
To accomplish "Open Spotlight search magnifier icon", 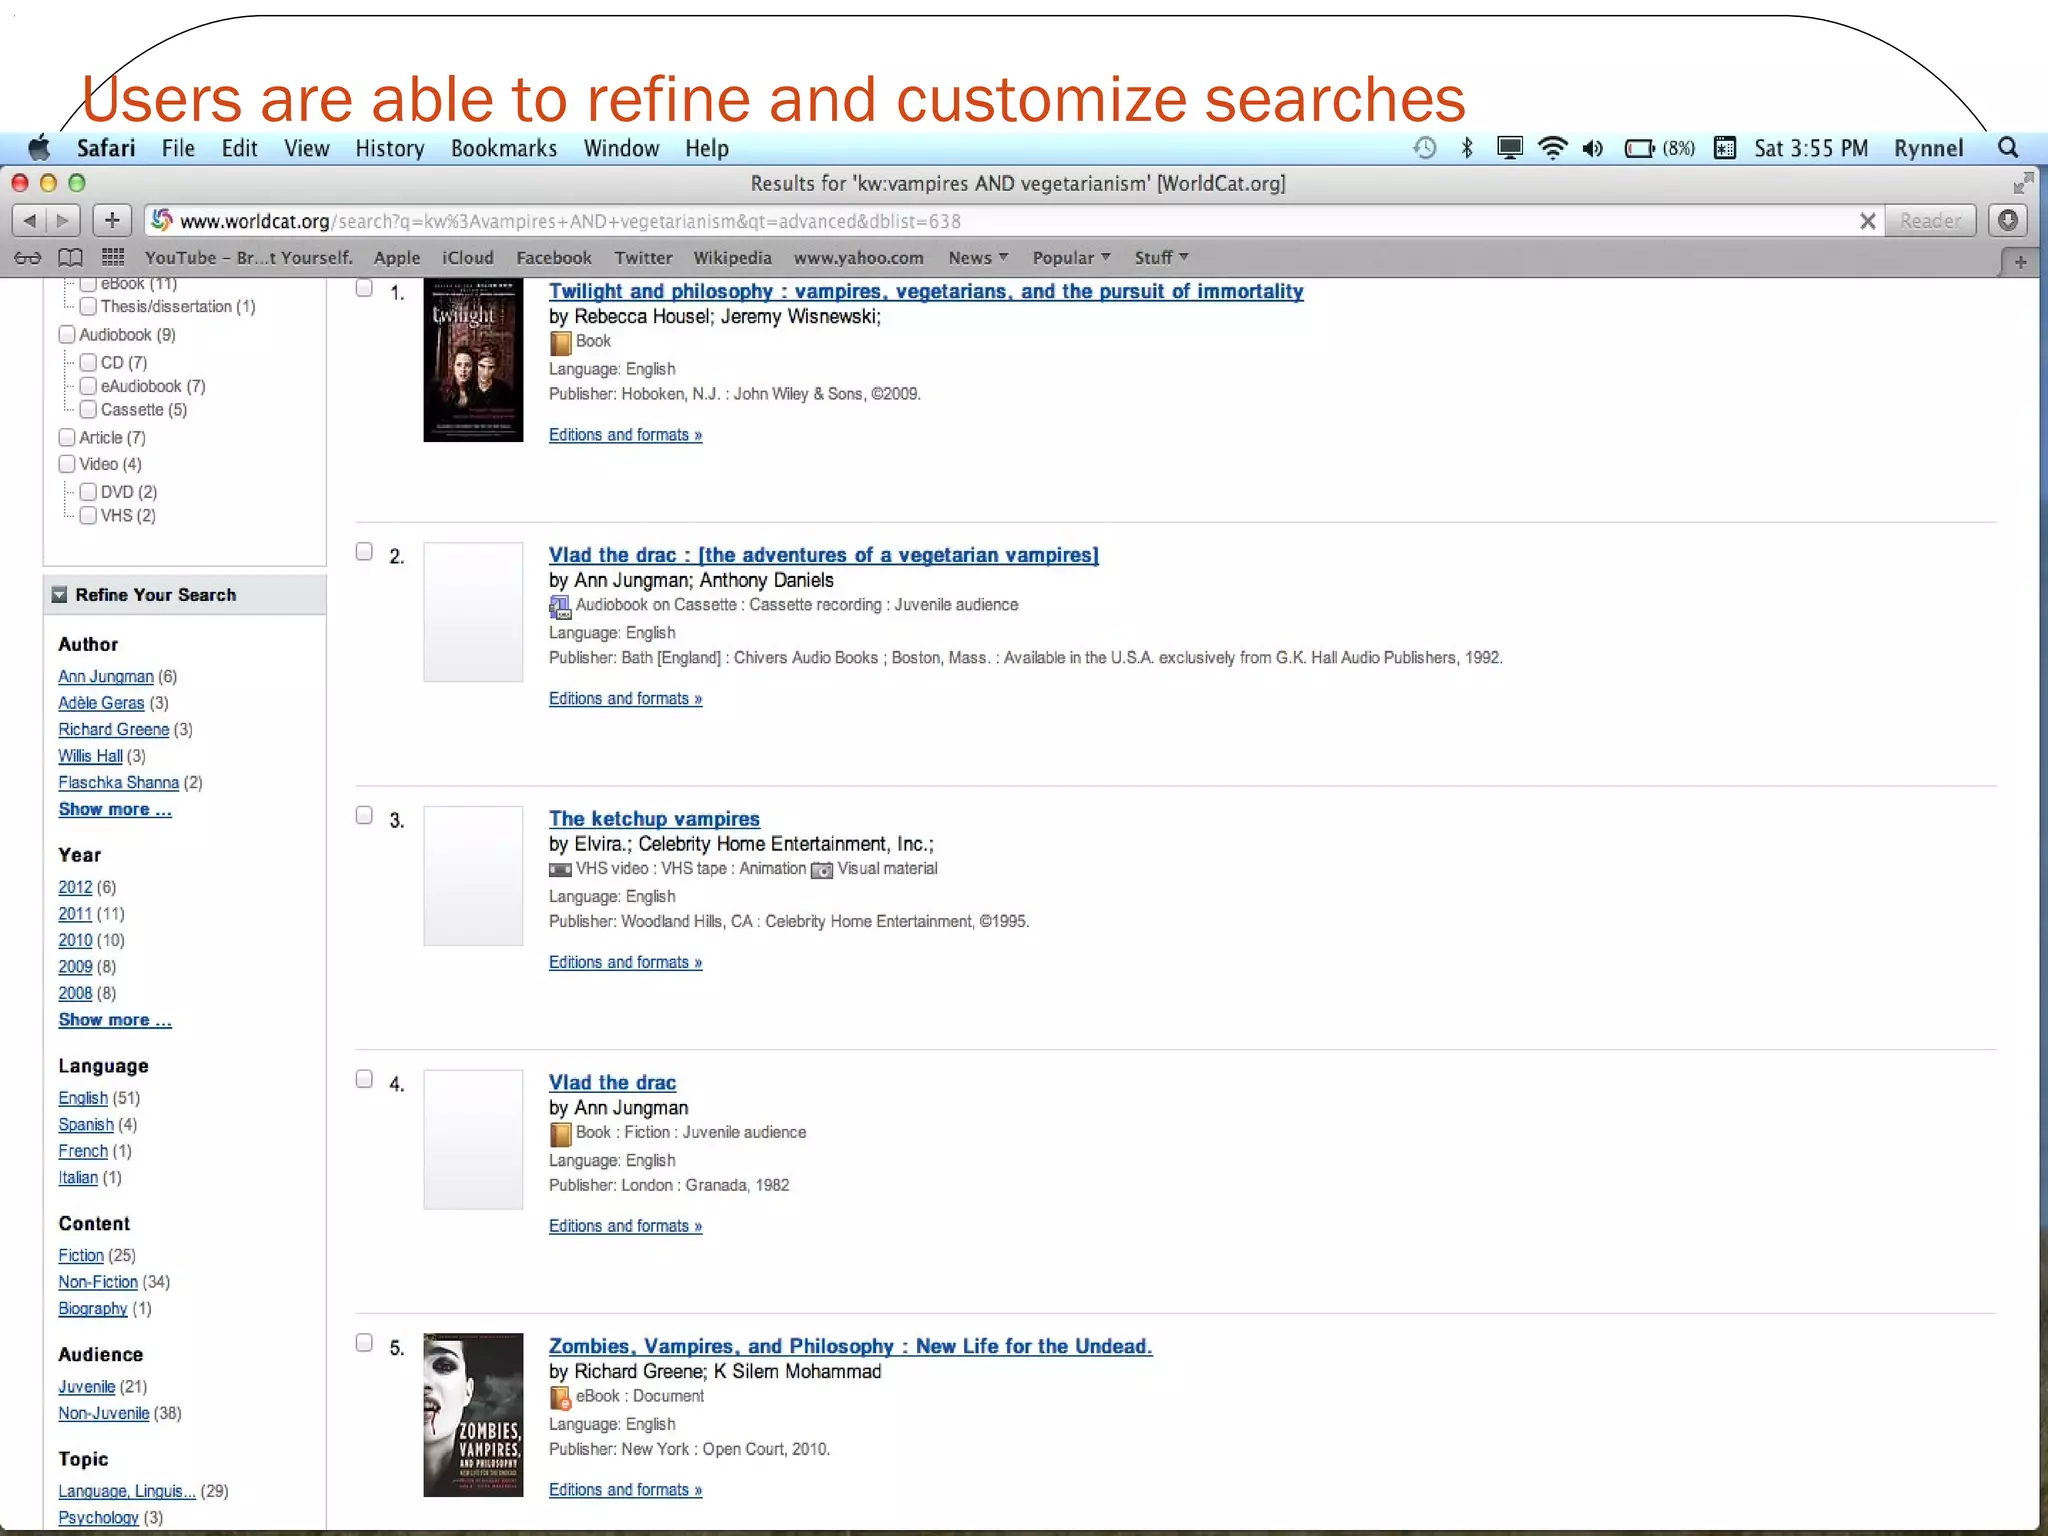I will [x=2007, y=148].
